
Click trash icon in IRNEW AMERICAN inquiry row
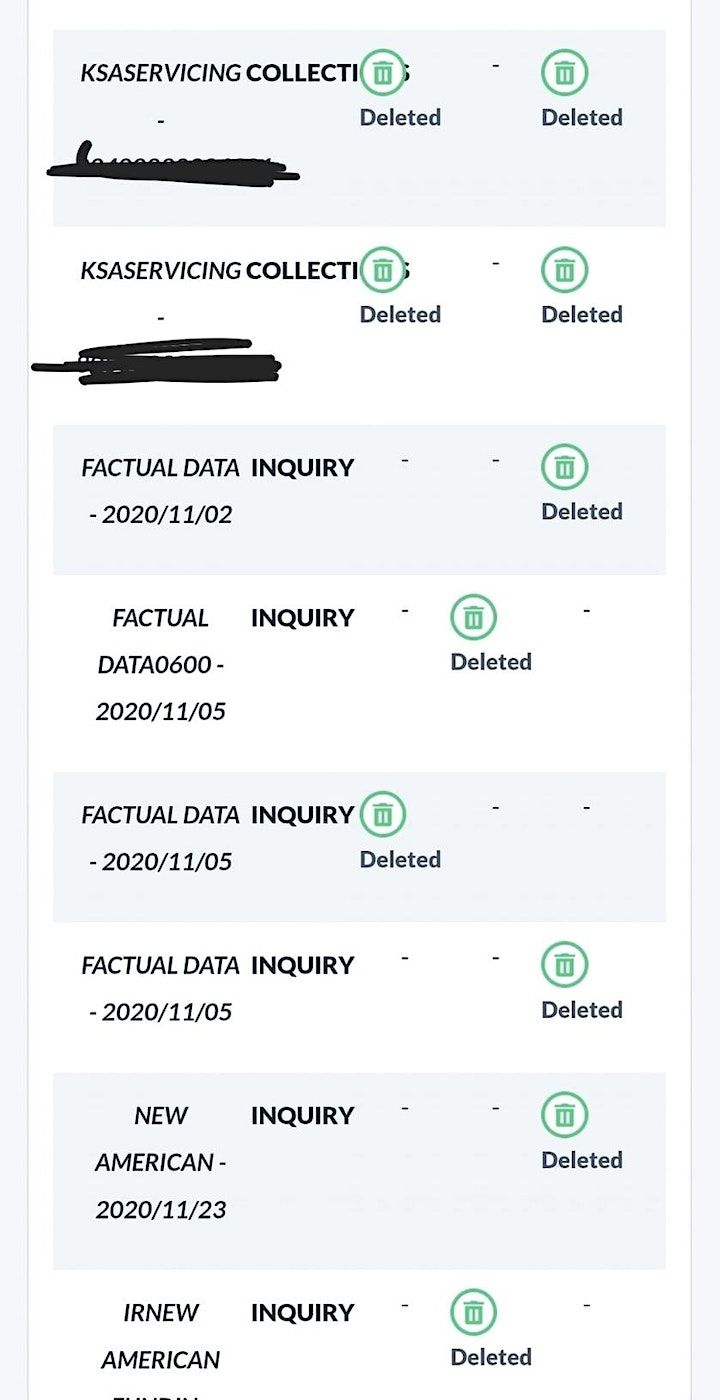tap(474, 1313)
